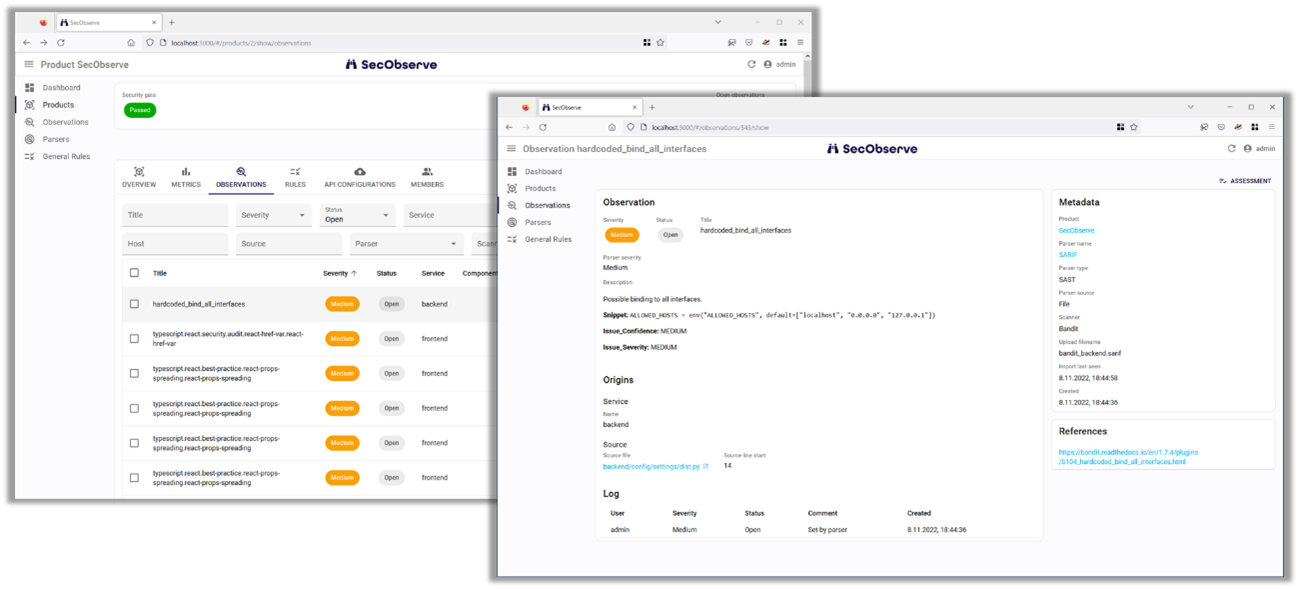Image resolution: width=1299 pixels, height=589 pixels.
Task: Click Products icon in Observation window sidebar
Action: (512, 189)
